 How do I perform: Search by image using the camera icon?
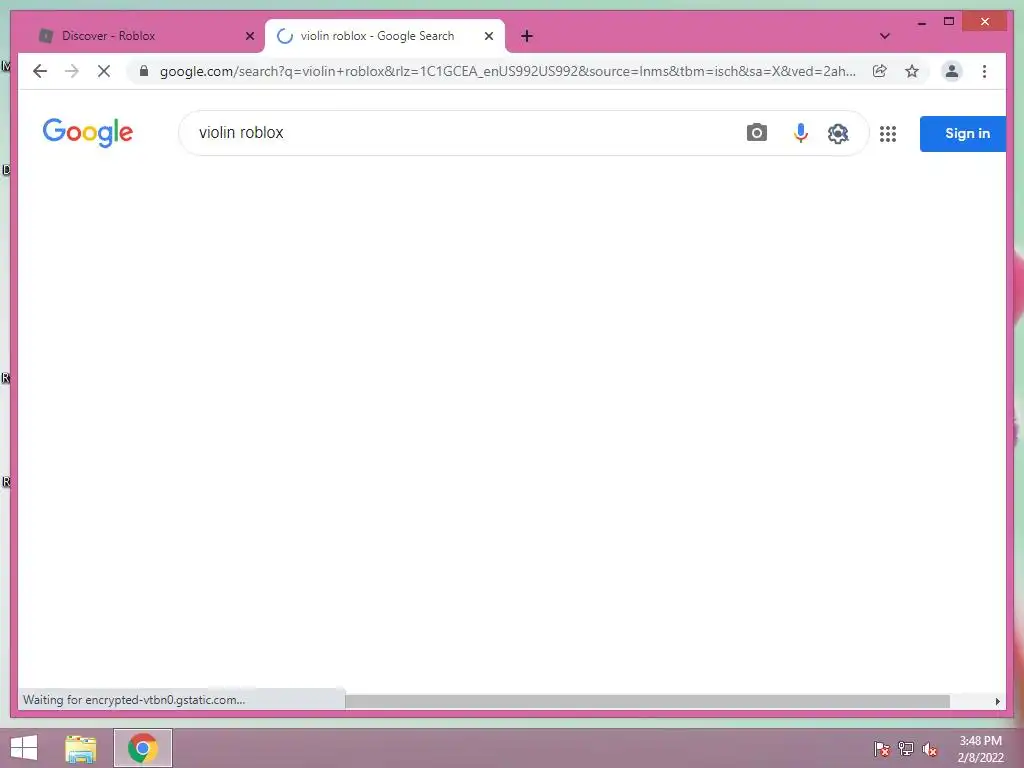[756, 133]
